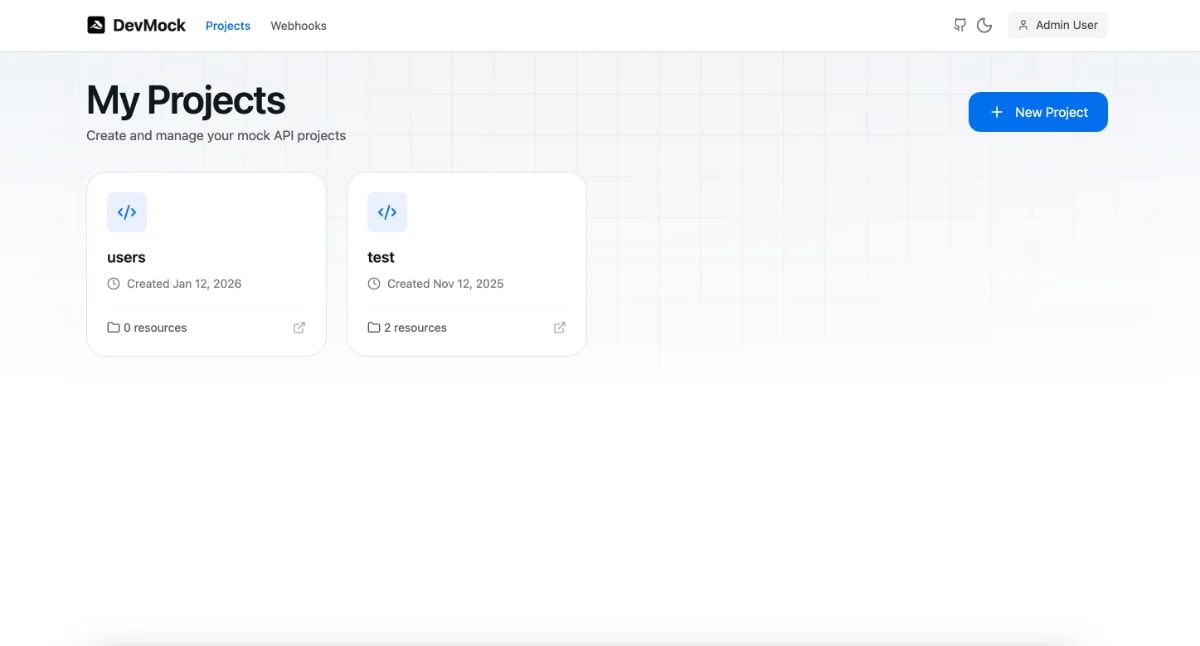Viewport: 1200px width, 646px height.
Task: Click the clock icon on the test card
Action: click(x=372, y=283)
